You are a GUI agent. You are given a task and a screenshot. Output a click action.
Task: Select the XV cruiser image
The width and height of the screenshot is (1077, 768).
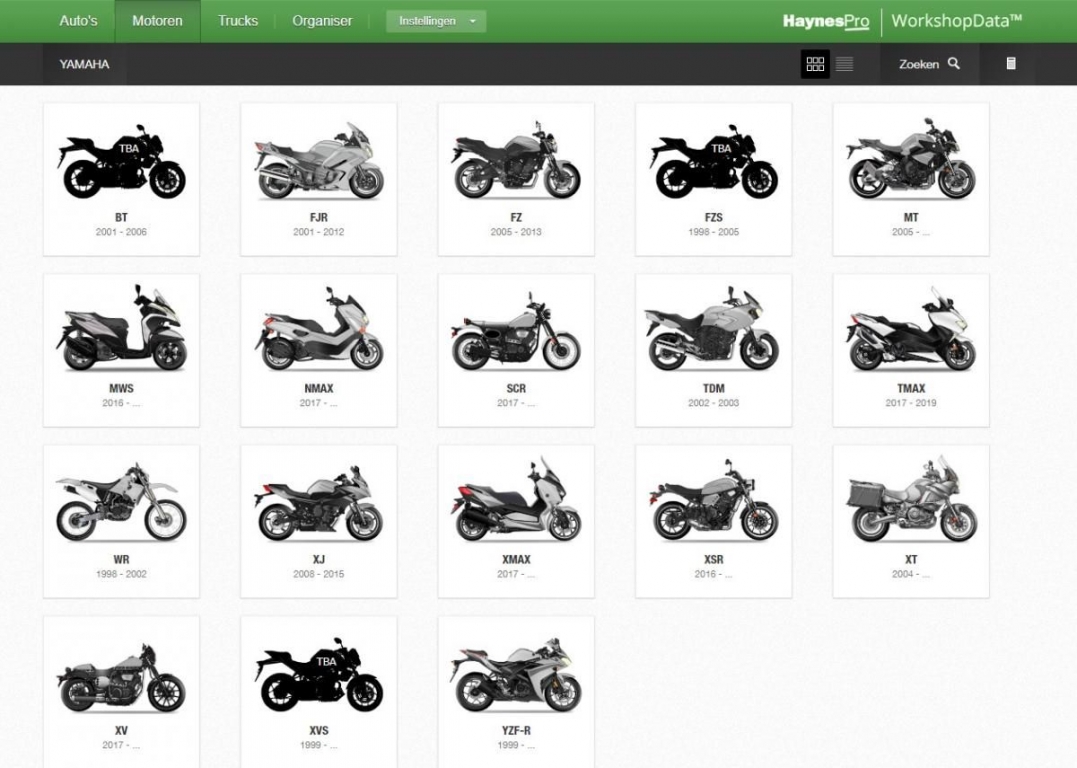point(121,678)
